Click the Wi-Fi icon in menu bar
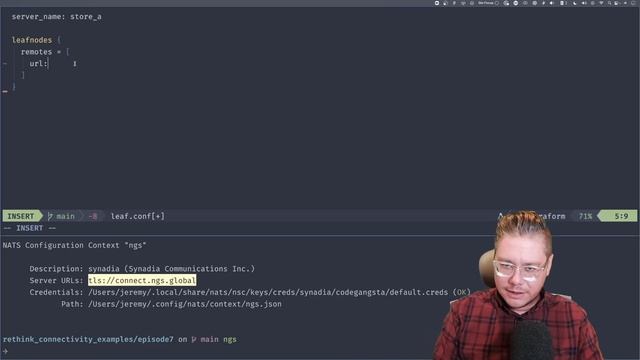The image size is (640, 360). tap(601, 3)
